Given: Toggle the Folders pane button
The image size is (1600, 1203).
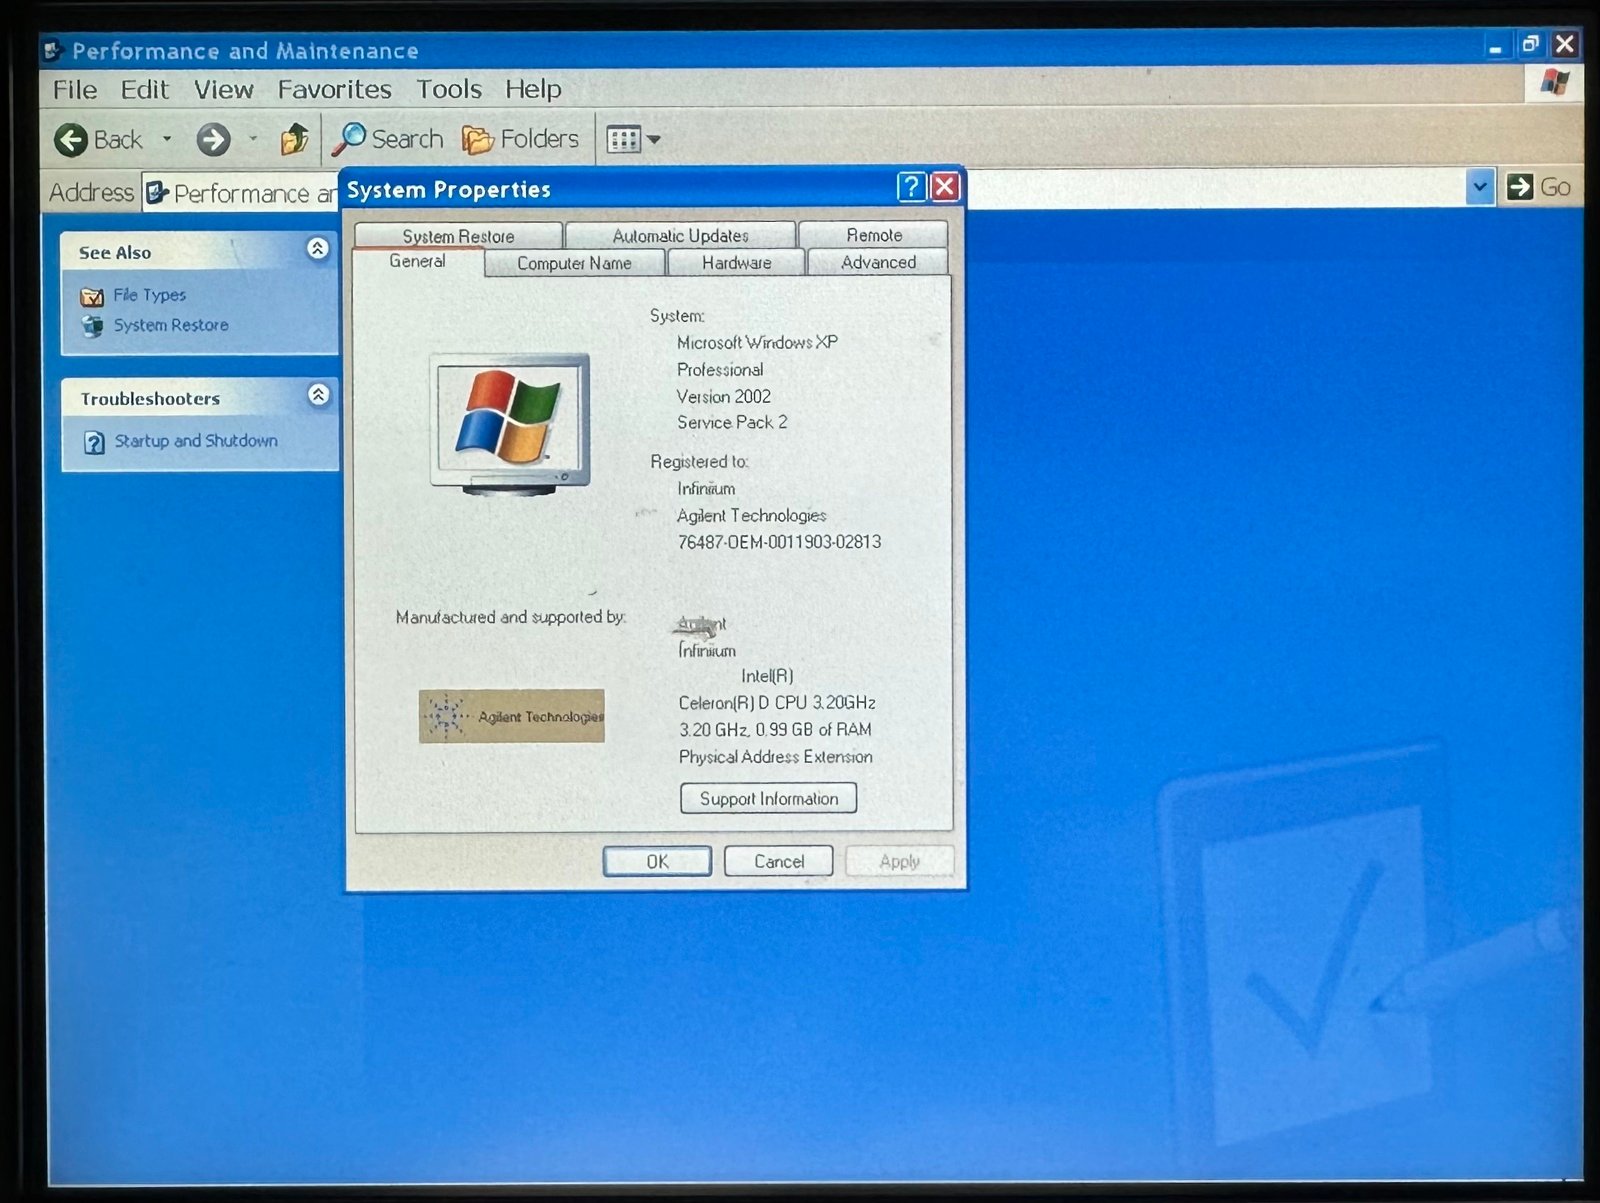Looking at the screenshot, I should pyautogui.click(x=521, y=139).
